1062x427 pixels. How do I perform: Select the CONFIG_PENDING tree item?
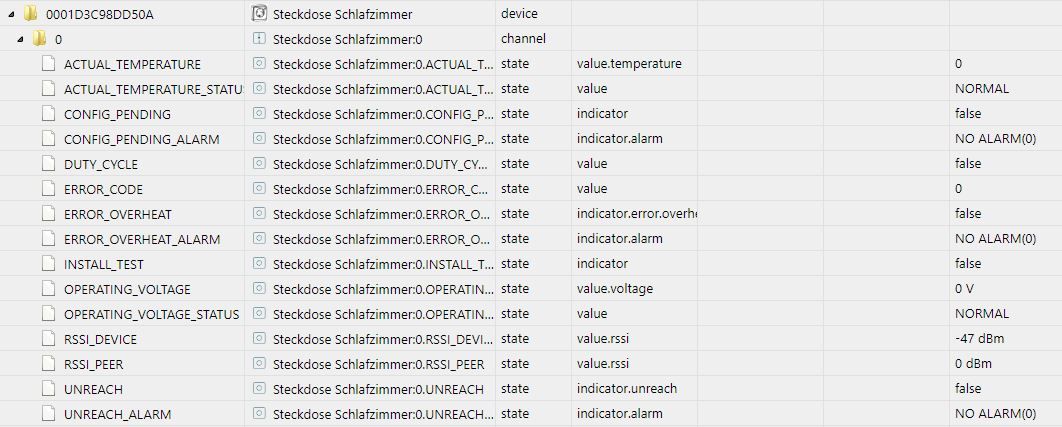[x=117, y=114]
